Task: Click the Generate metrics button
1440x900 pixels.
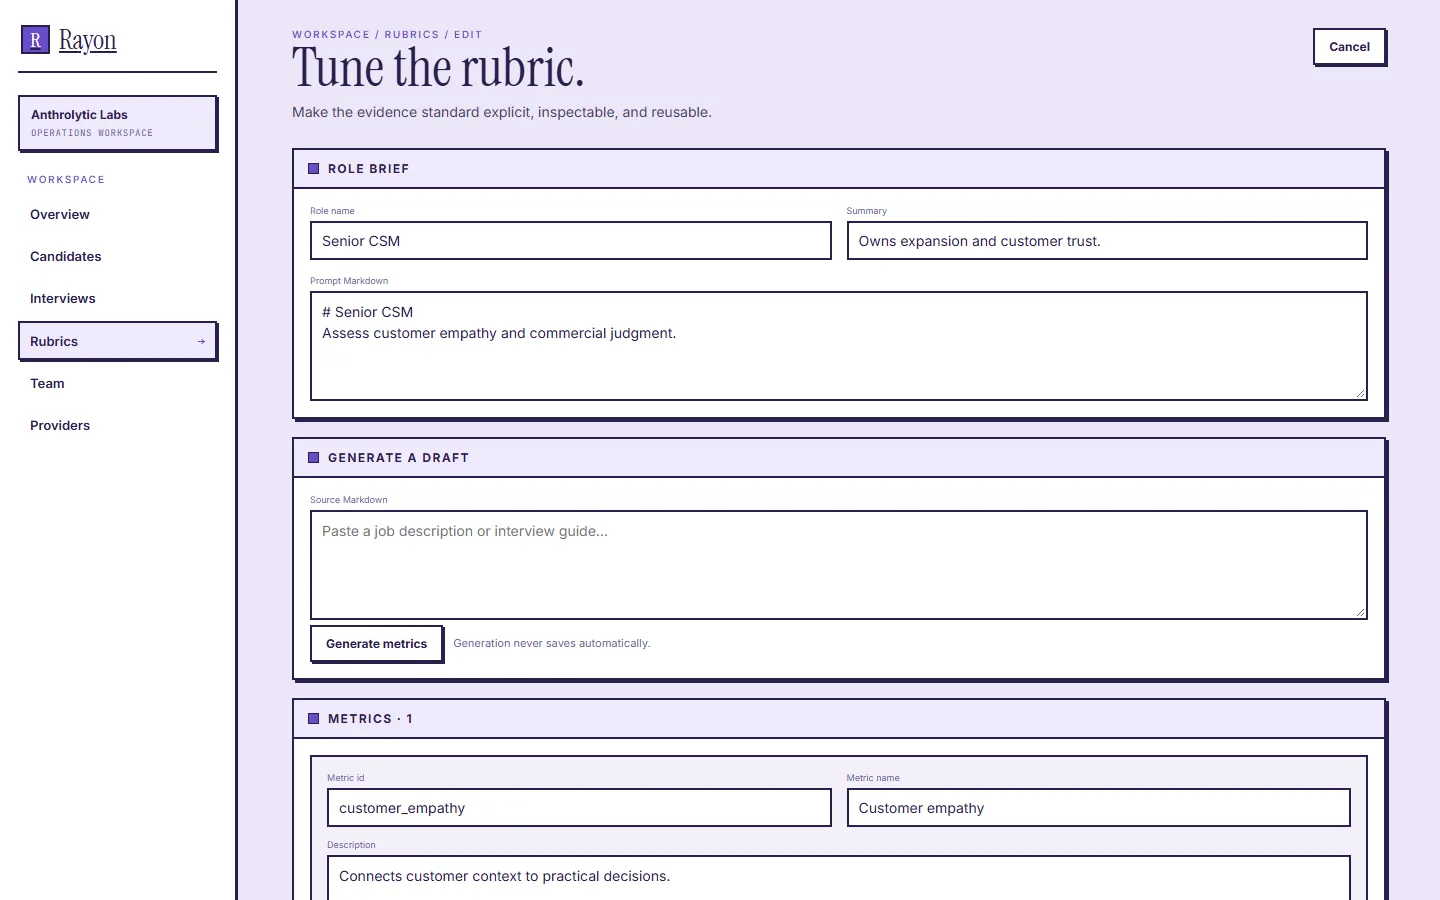Action: pyautogui.click(x=376, y=644)
